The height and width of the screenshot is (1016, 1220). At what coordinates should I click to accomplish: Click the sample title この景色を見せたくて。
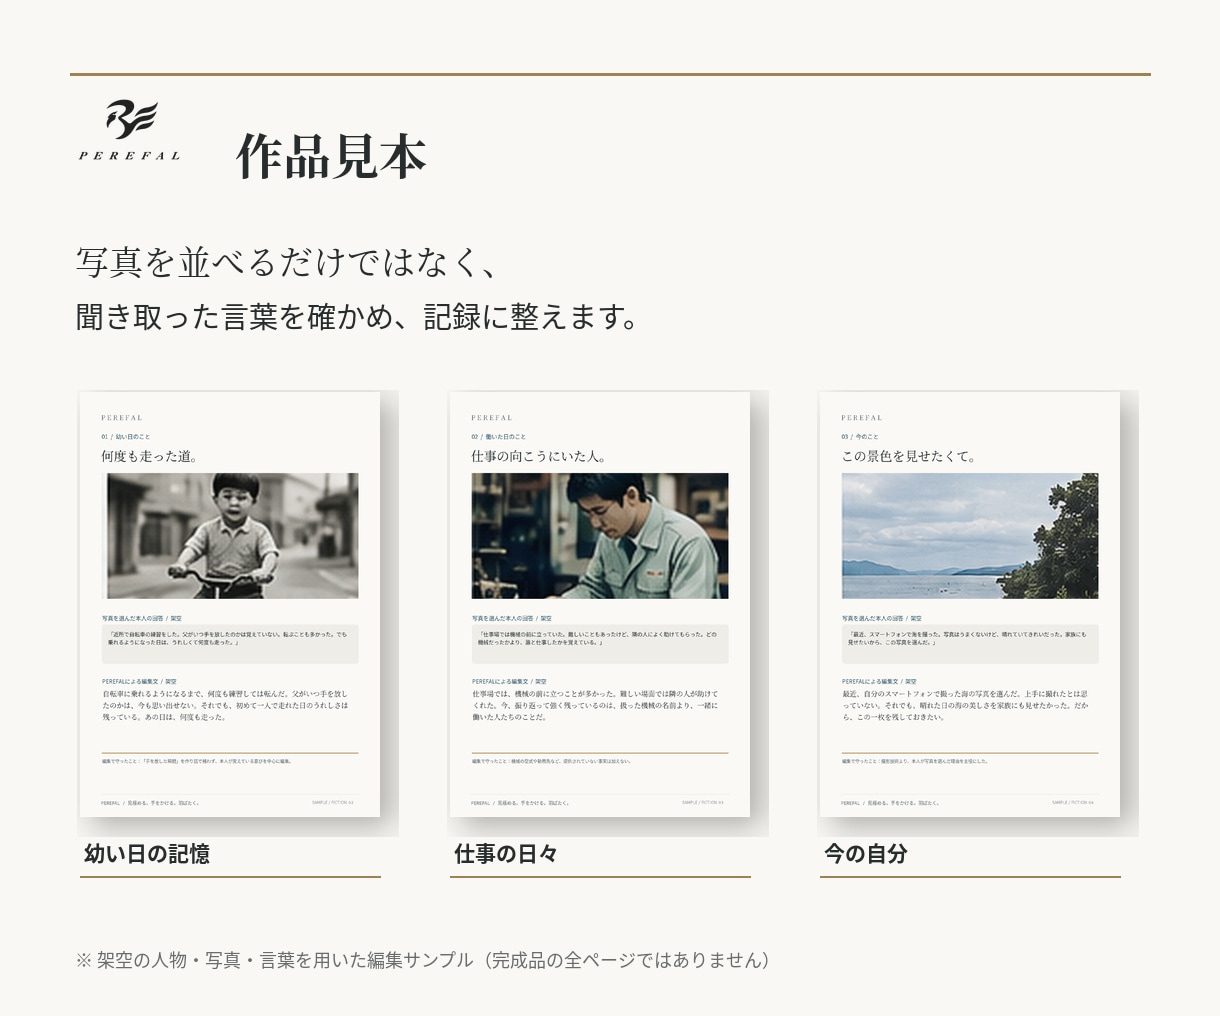click(909, 456)
